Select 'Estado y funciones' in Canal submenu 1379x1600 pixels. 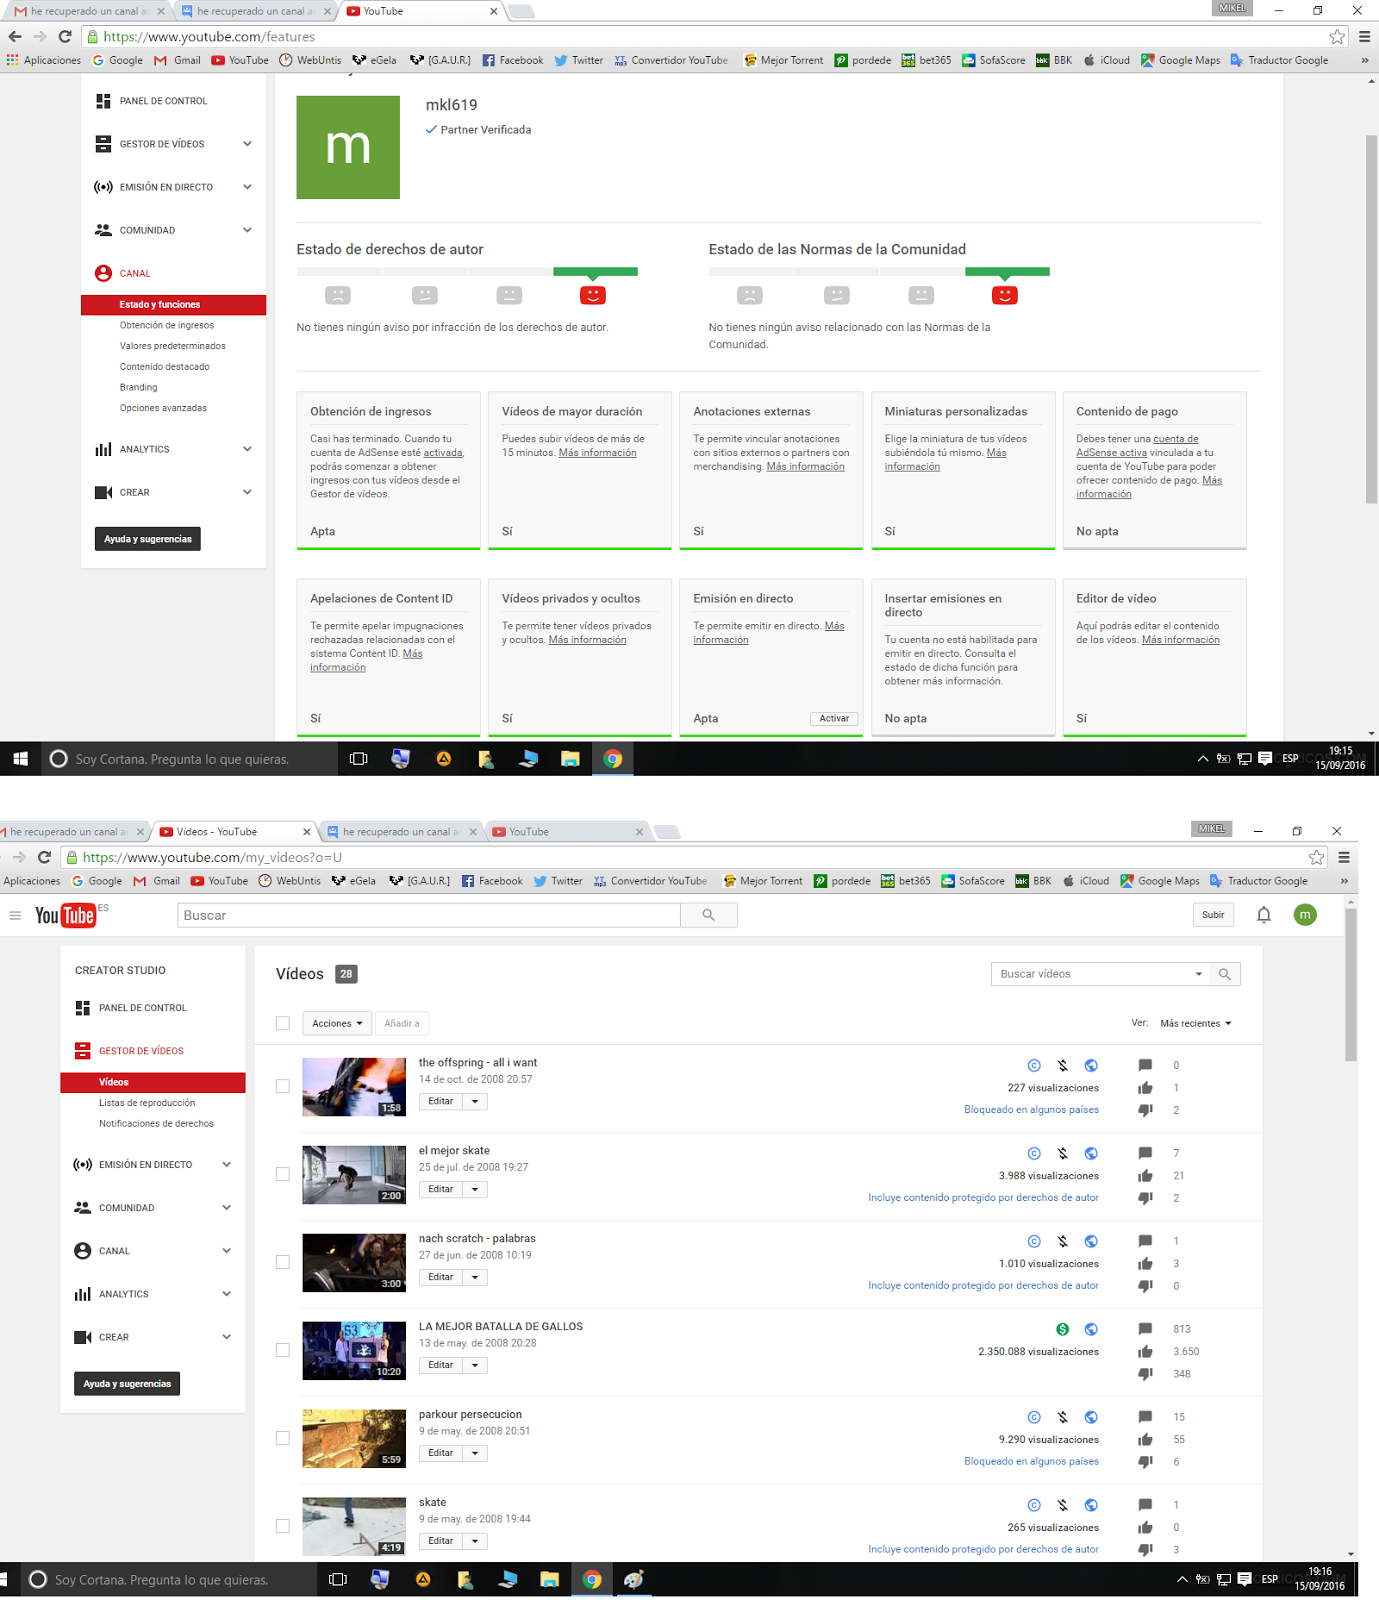173,305
